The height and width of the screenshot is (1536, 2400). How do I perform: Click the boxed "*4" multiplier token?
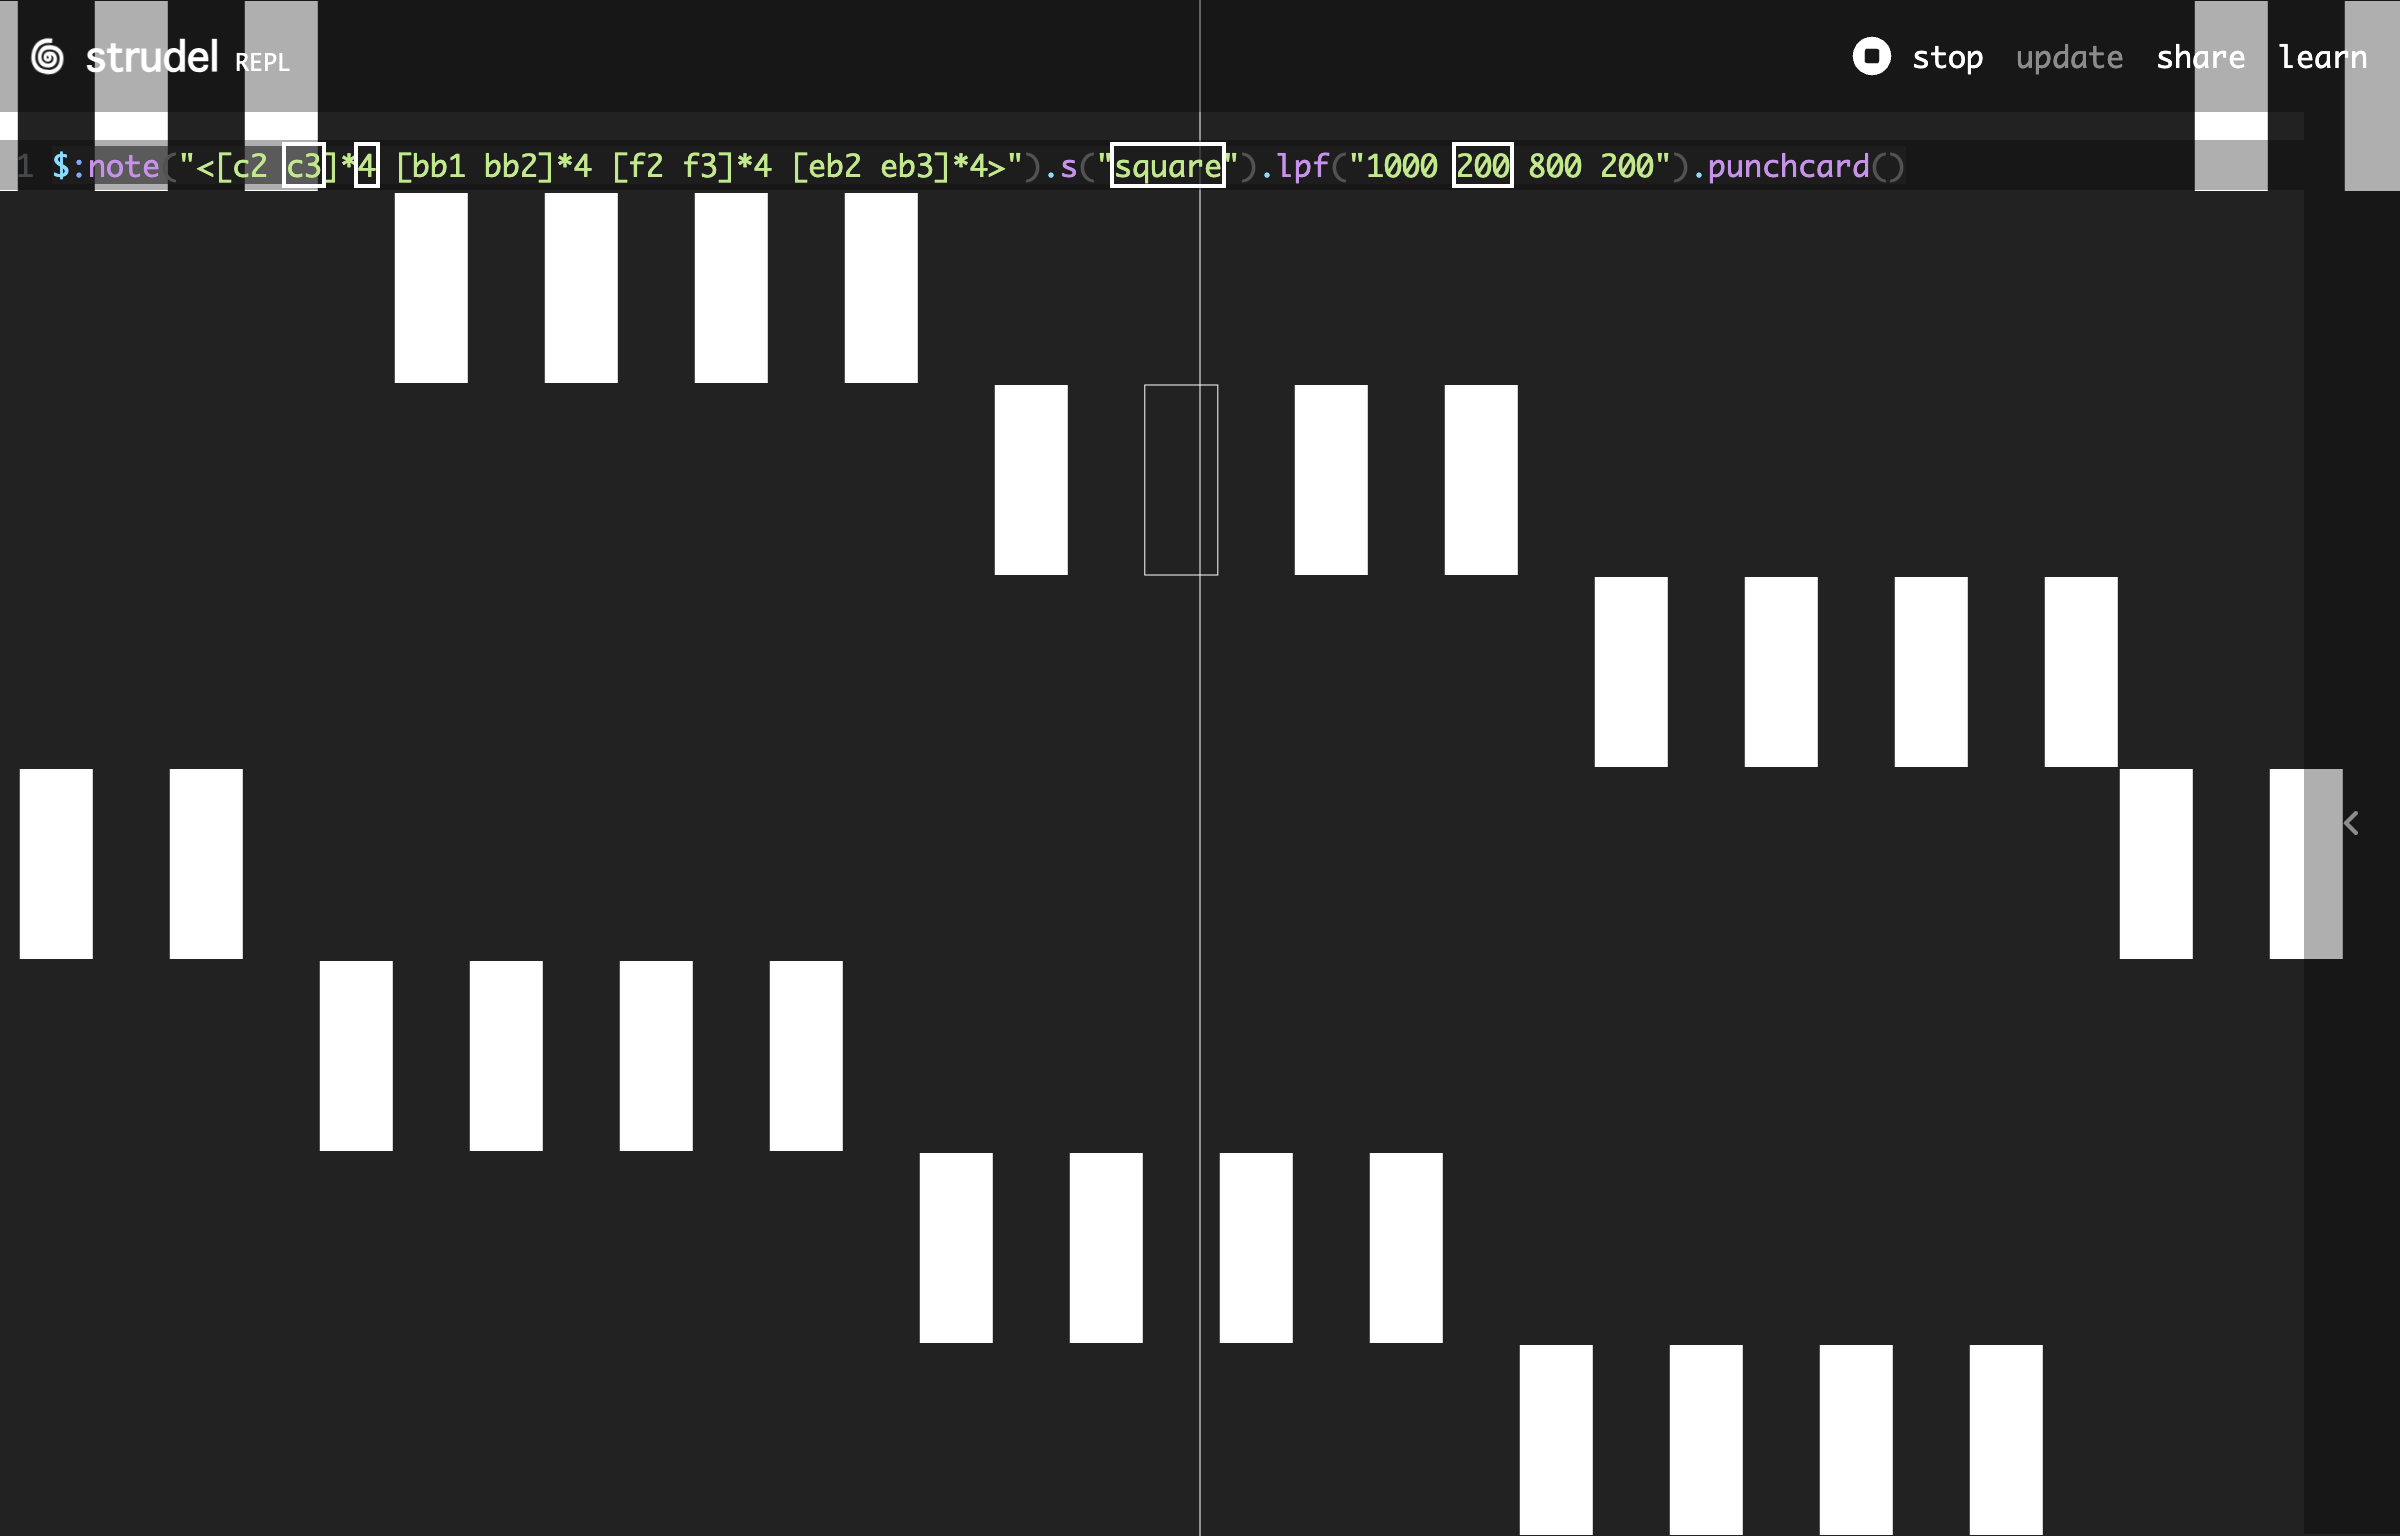point(367,166)
